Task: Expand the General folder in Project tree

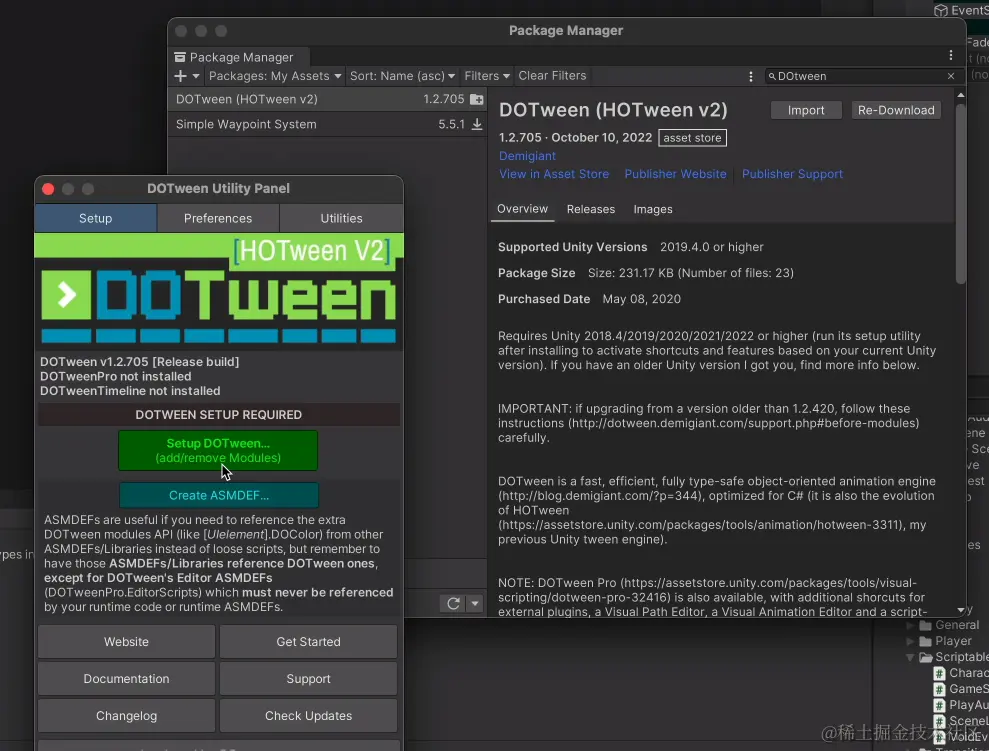Action: 910,626
